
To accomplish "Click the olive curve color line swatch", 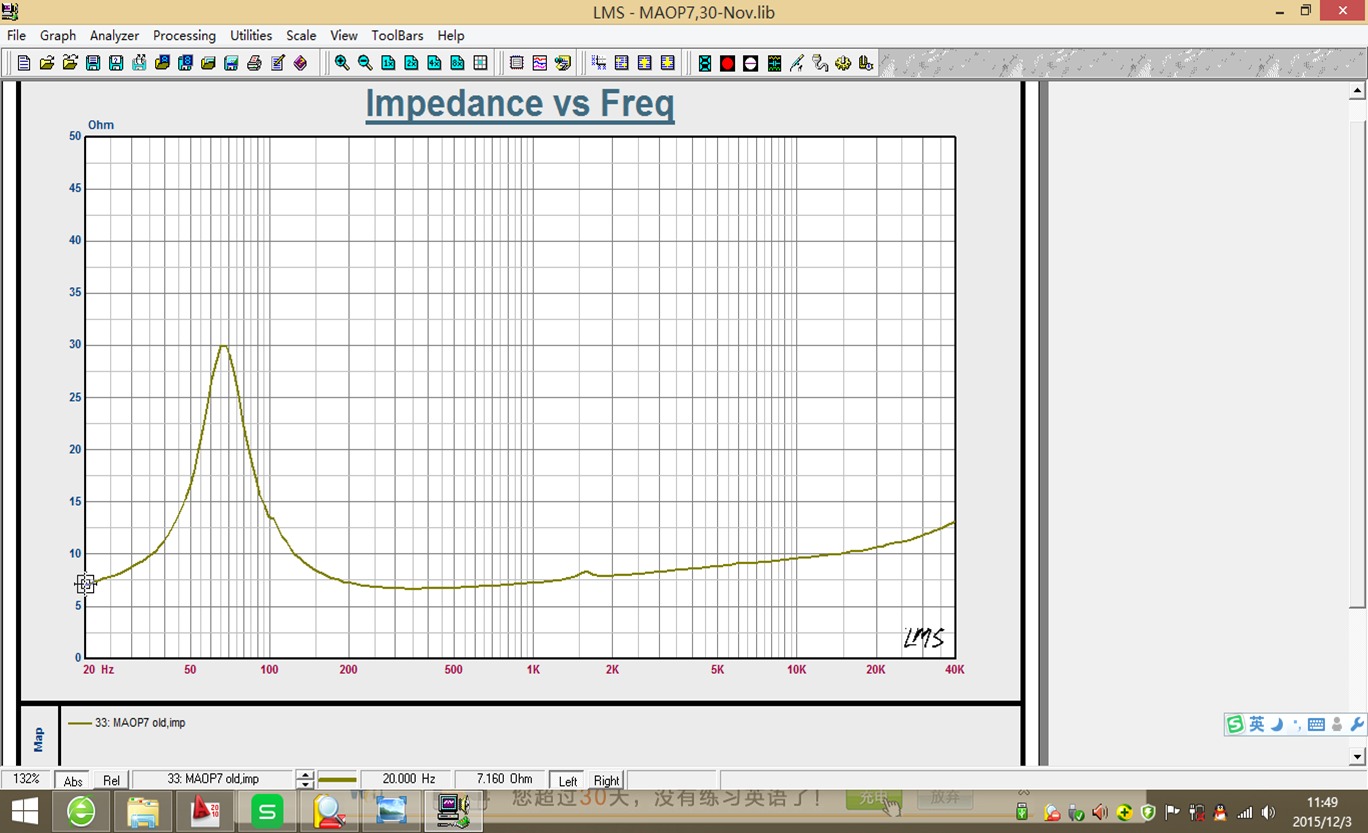I will (x=337, y=779).
